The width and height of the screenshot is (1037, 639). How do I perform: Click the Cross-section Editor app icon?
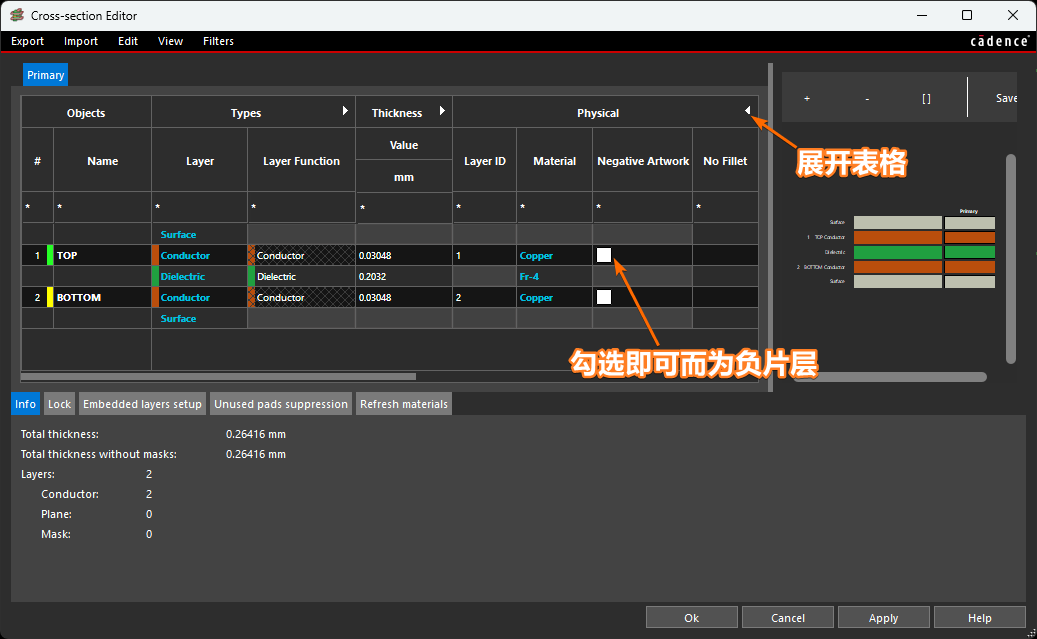coord(16,15)
